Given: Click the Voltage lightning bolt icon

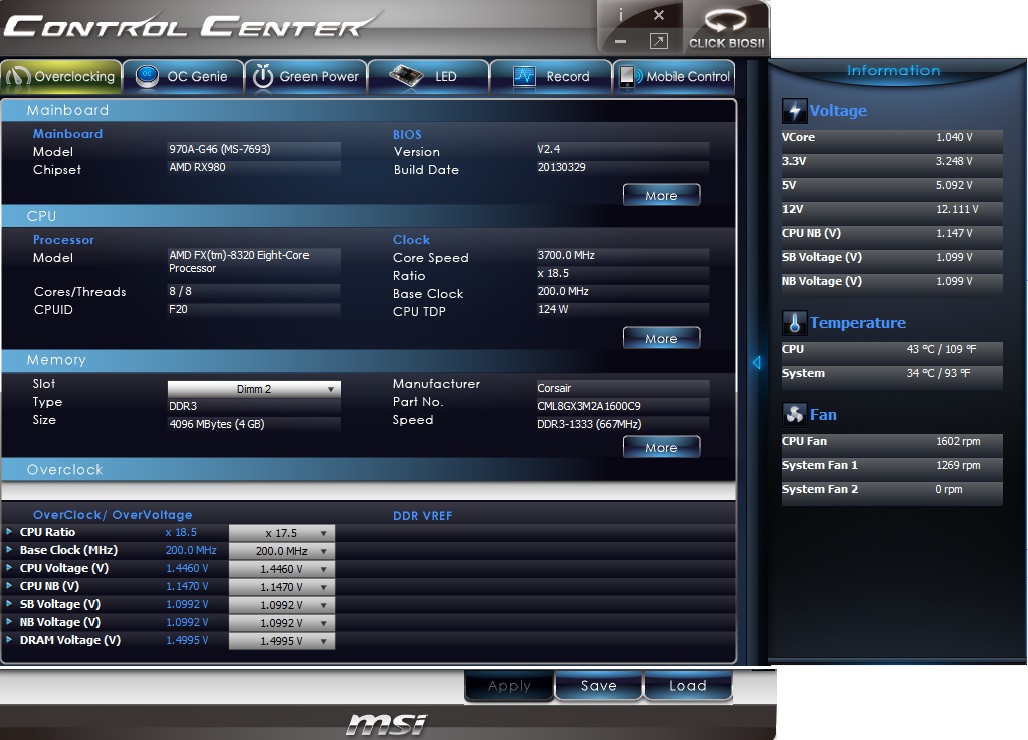Looking at the screenshot, I should [794, 111].
